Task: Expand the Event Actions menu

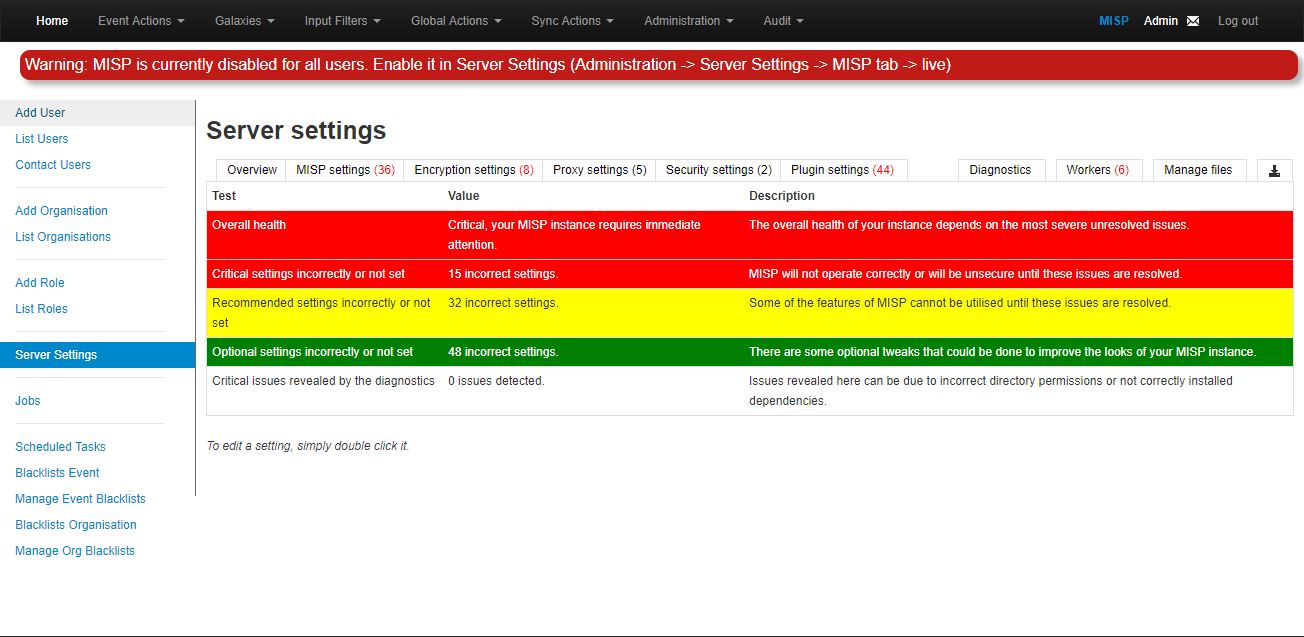Action: (139, 20)
